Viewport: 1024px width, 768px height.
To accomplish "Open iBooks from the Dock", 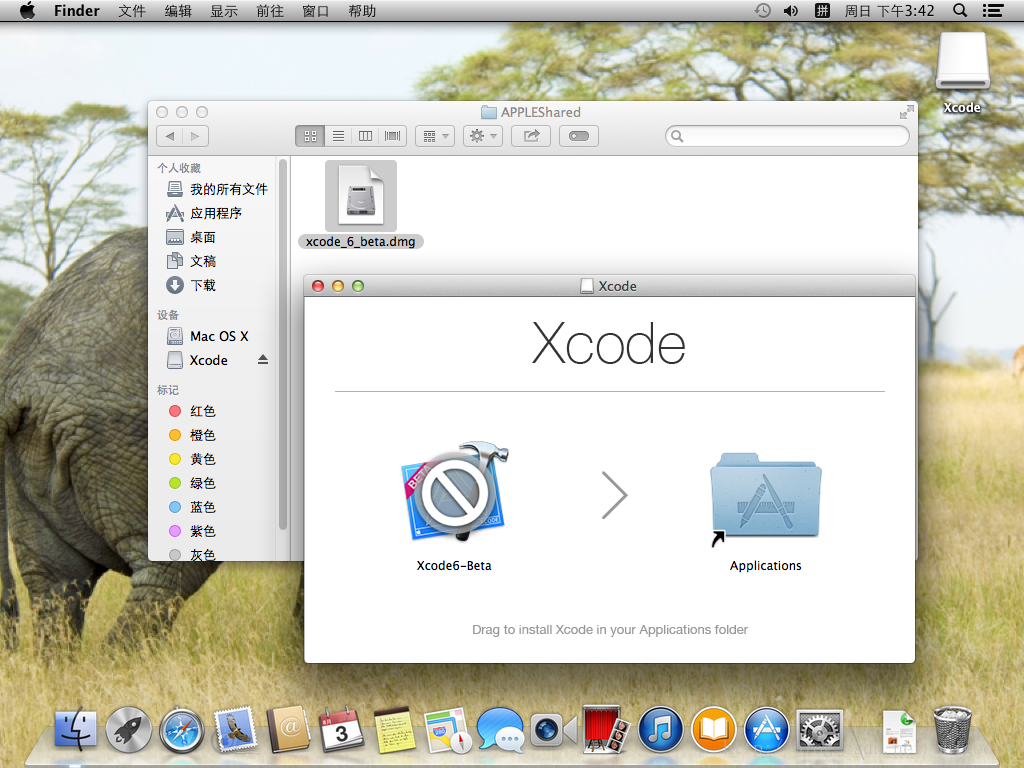I will point(713,729).
